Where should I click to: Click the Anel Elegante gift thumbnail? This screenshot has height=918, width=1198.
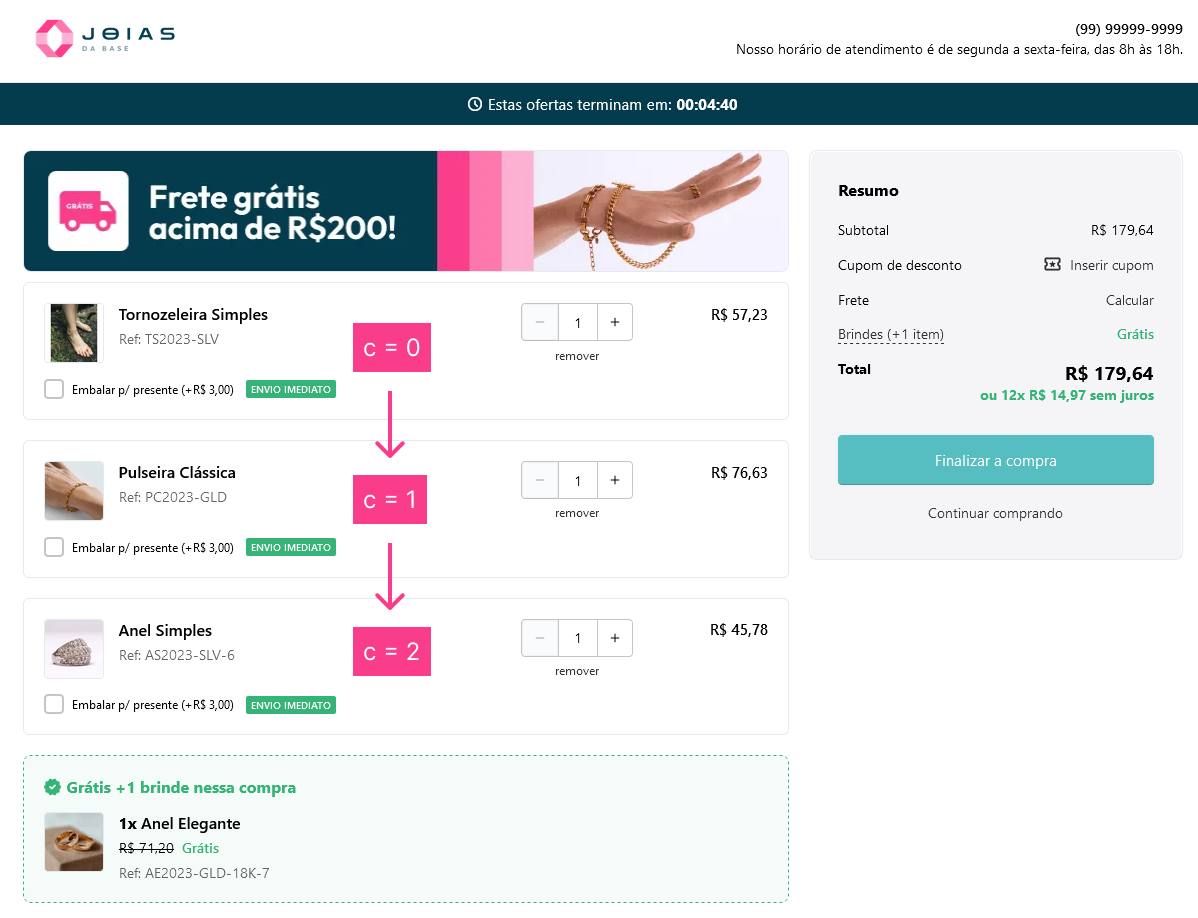pyautogui.click(x=74, y=842)
